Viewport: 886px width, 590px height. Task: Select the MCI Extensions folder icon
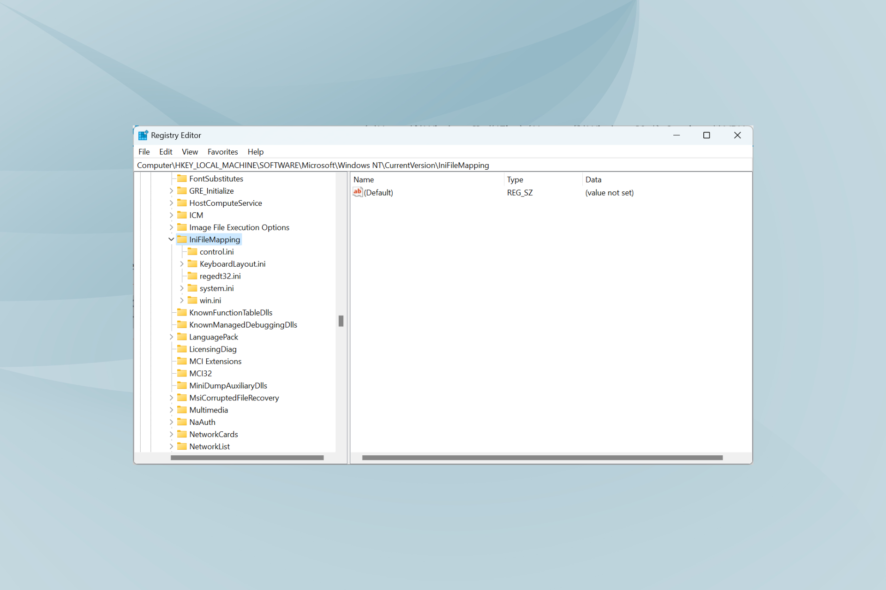click(x=182, y=361)
